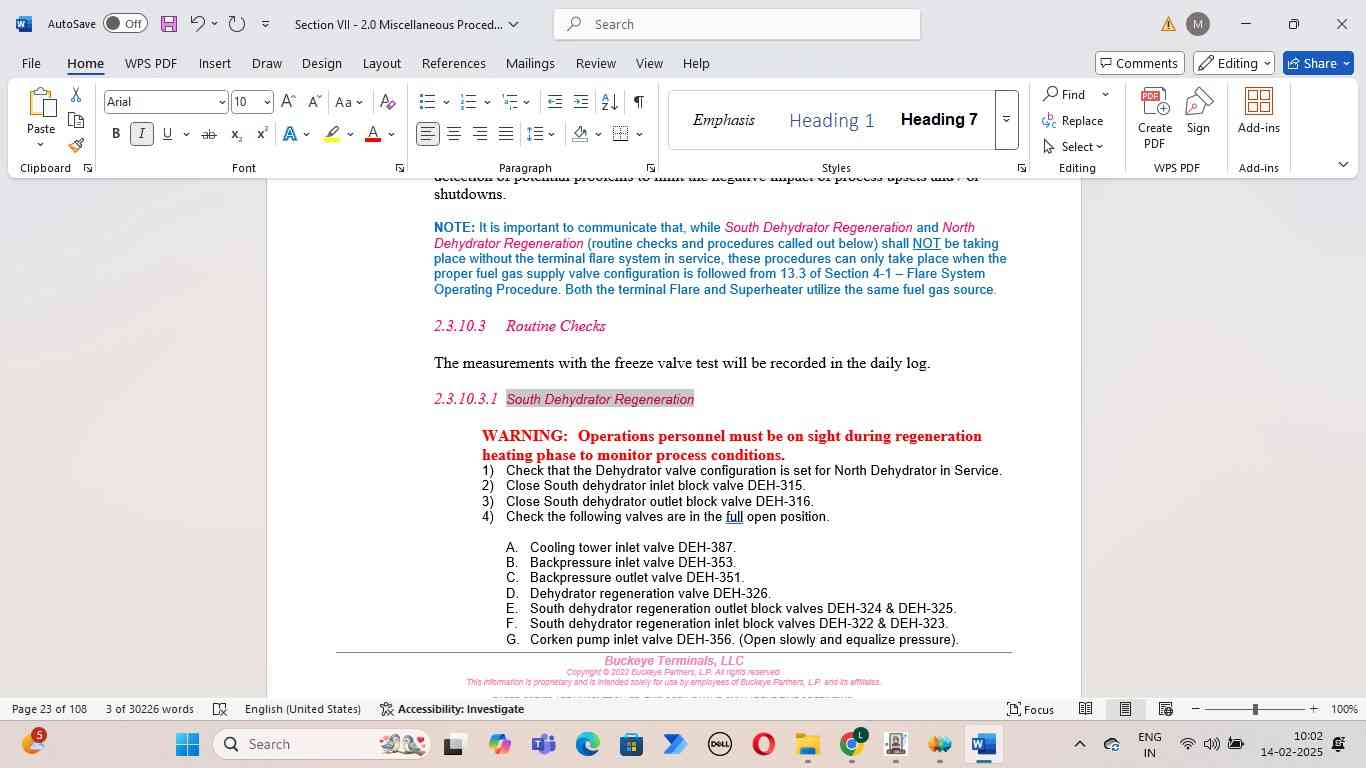1366x768 pixels.
Task: Toggle Bold formatting
Action: point(116,134)
